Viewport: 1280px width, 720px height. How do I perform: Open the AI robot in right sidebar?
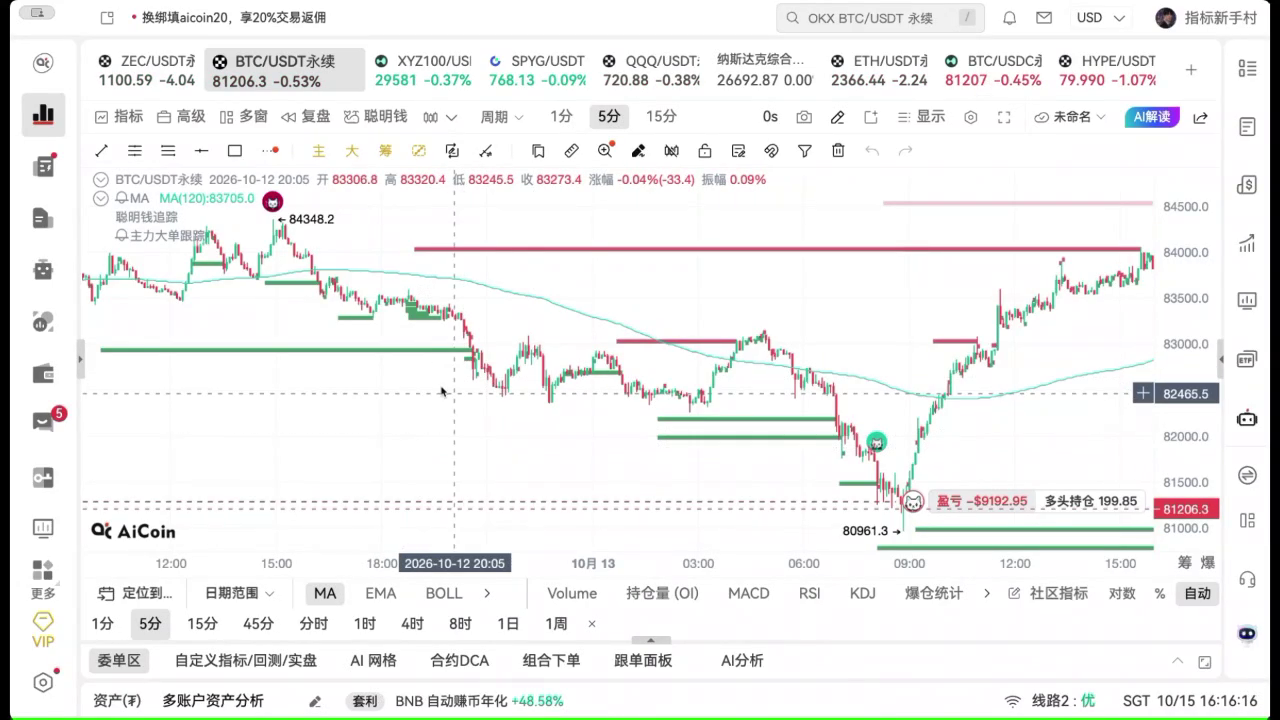point(1247,418)
